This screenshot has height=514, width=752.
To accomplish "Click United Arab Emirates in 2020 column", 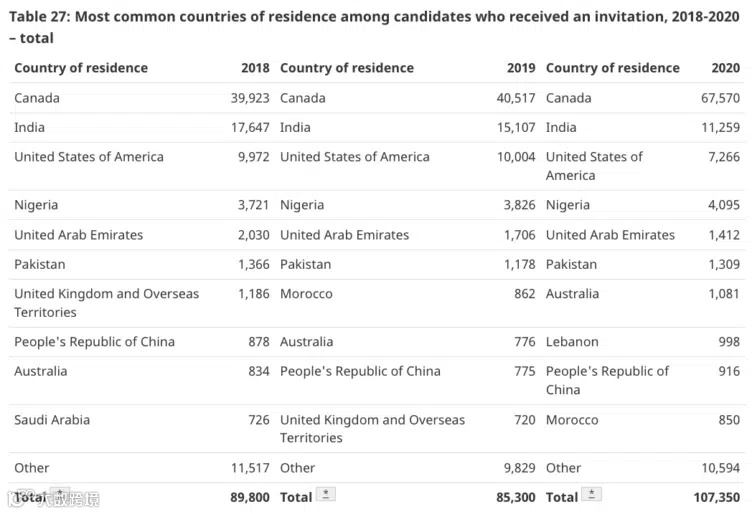I will click(x=610, y=235).
